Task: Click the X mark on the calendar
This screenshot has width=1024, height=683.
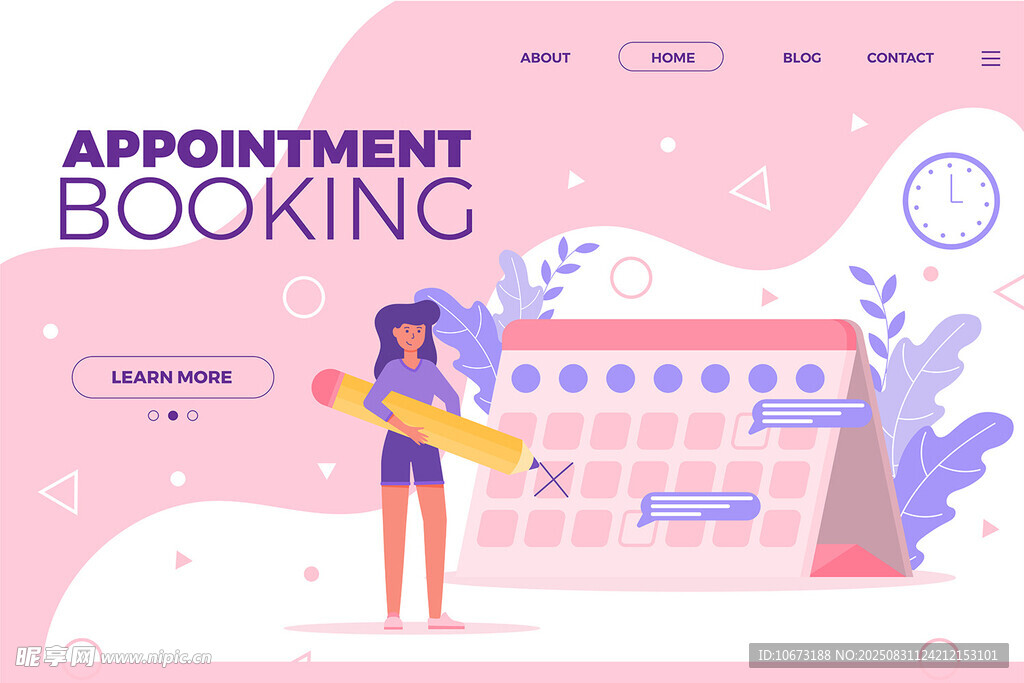Action: [x=554, y=480]
